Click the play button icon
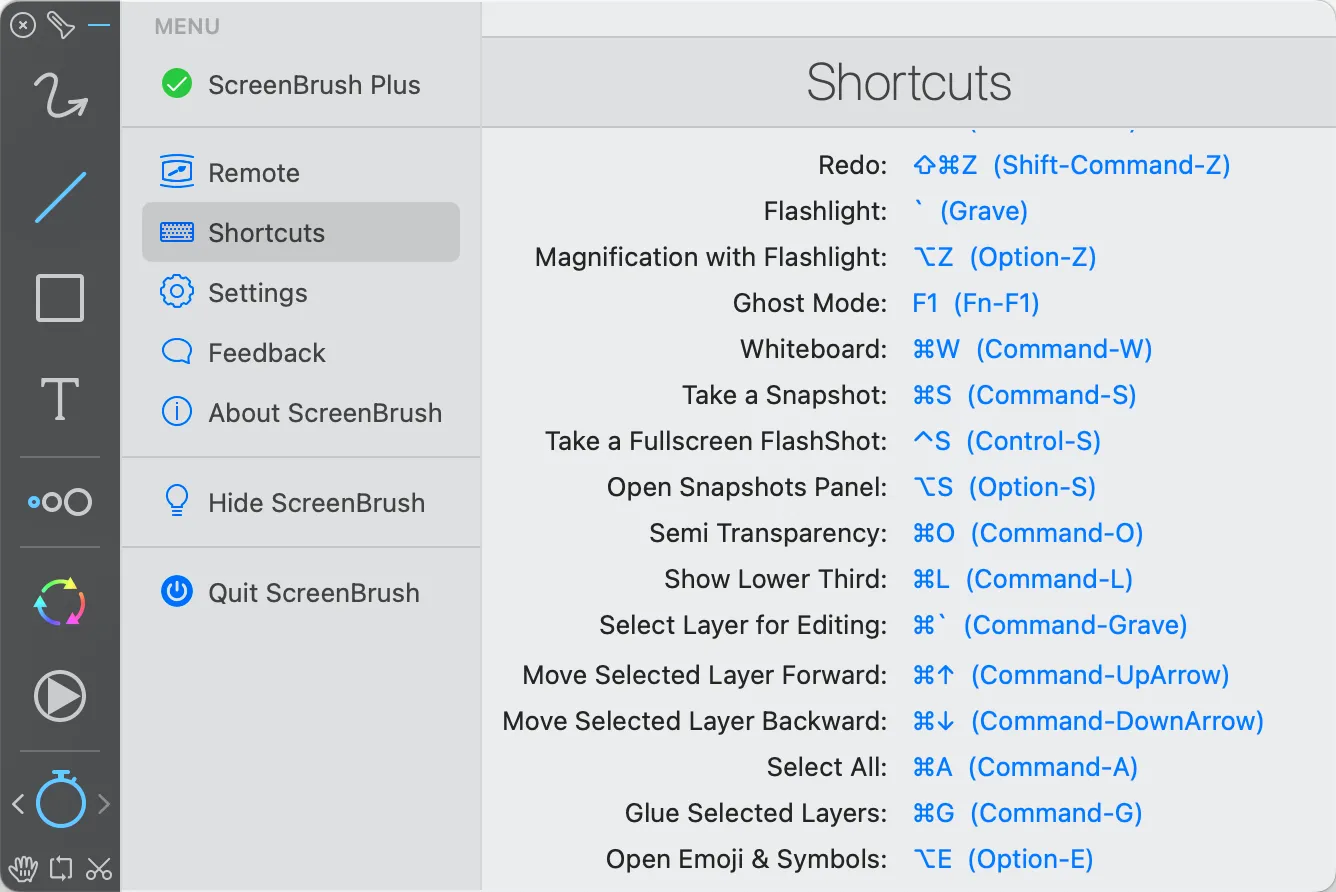Viewport: 1336px width, 892px height. click(x=60, y=696)
